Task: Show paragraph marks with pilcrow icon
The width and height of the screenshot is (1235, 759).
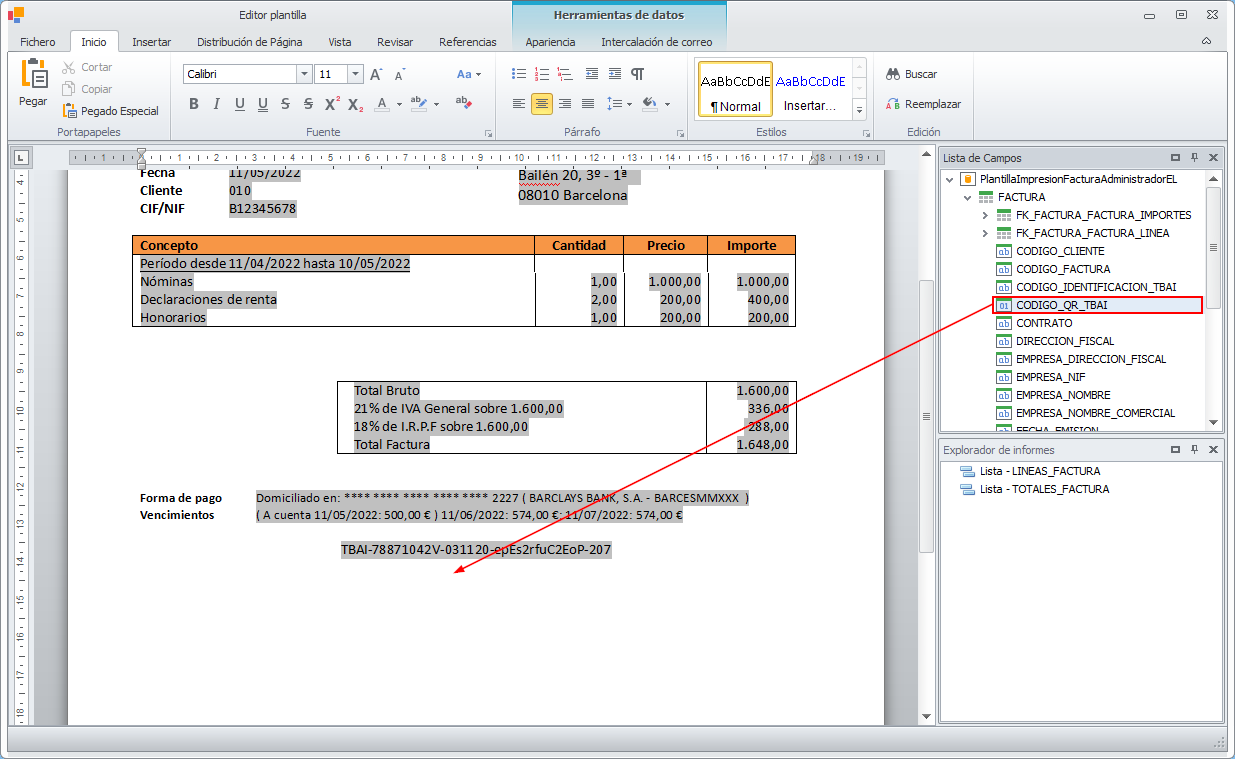Action: (x=638, y=74)
